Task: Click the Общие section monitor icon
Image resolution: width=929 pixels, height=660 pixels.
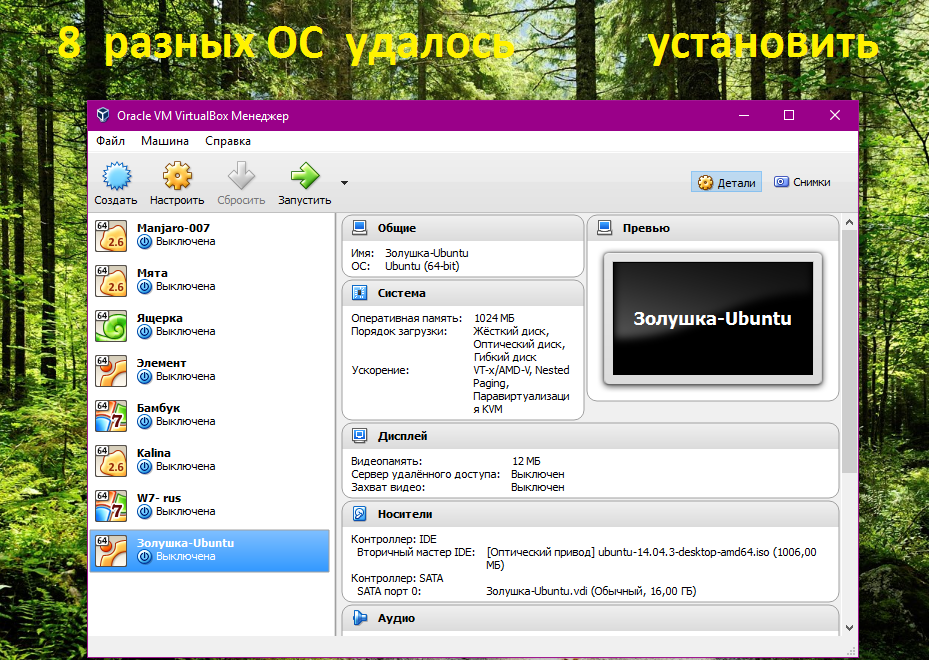Action: (360, 228)
